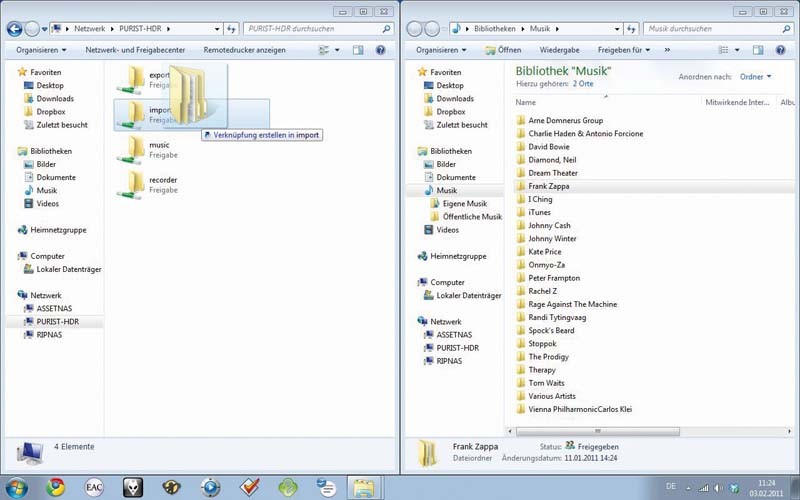The image size is (800, 500).
Task: Toggle preview pane icon in Musik window
Action: click(758, 50)
